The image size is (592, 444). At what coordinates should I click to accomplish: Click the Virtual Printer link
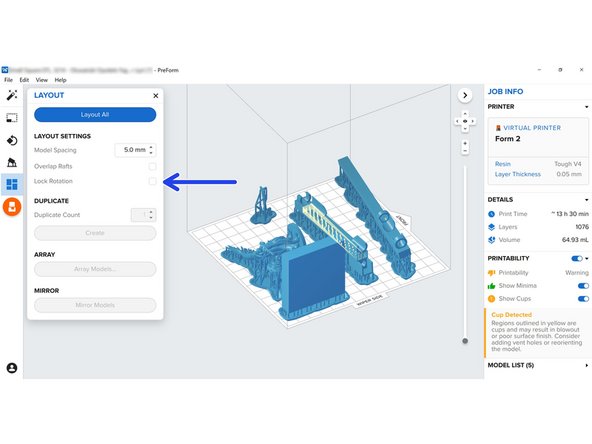[x=532, y=128]
